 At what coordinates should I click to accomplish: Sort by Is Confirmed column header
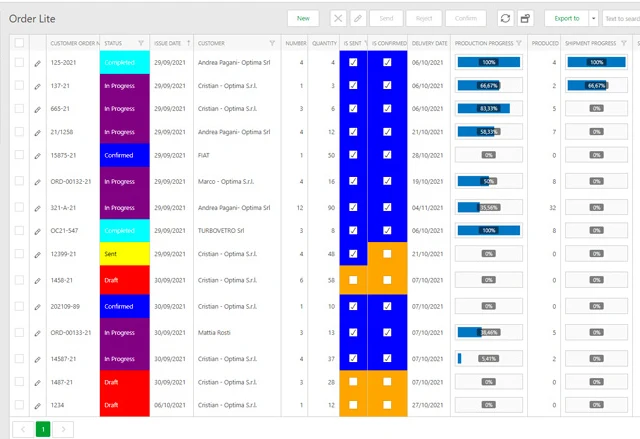tap(389, 43)
